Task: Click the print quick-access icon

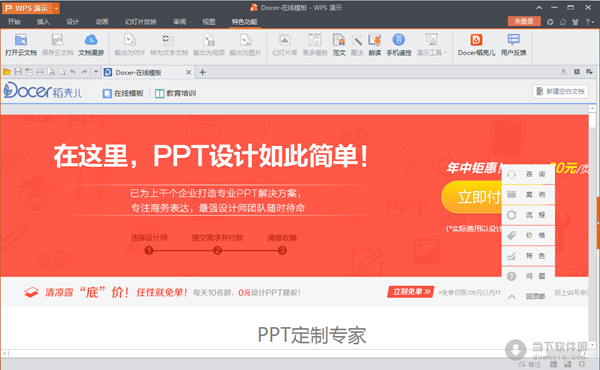Action: pyautogui.click(x=40, y=72)
